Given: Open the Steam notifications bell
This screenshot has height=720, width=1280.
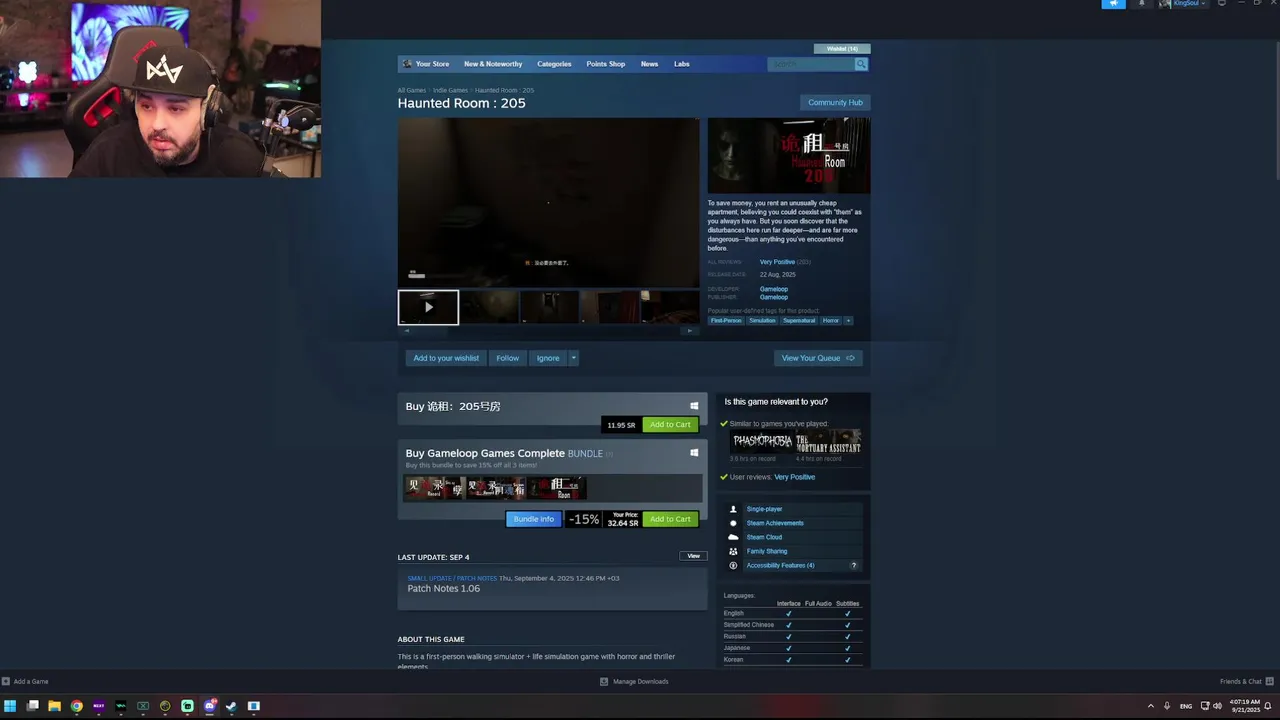Looking at the screenshot, I should coord(1141,4).
